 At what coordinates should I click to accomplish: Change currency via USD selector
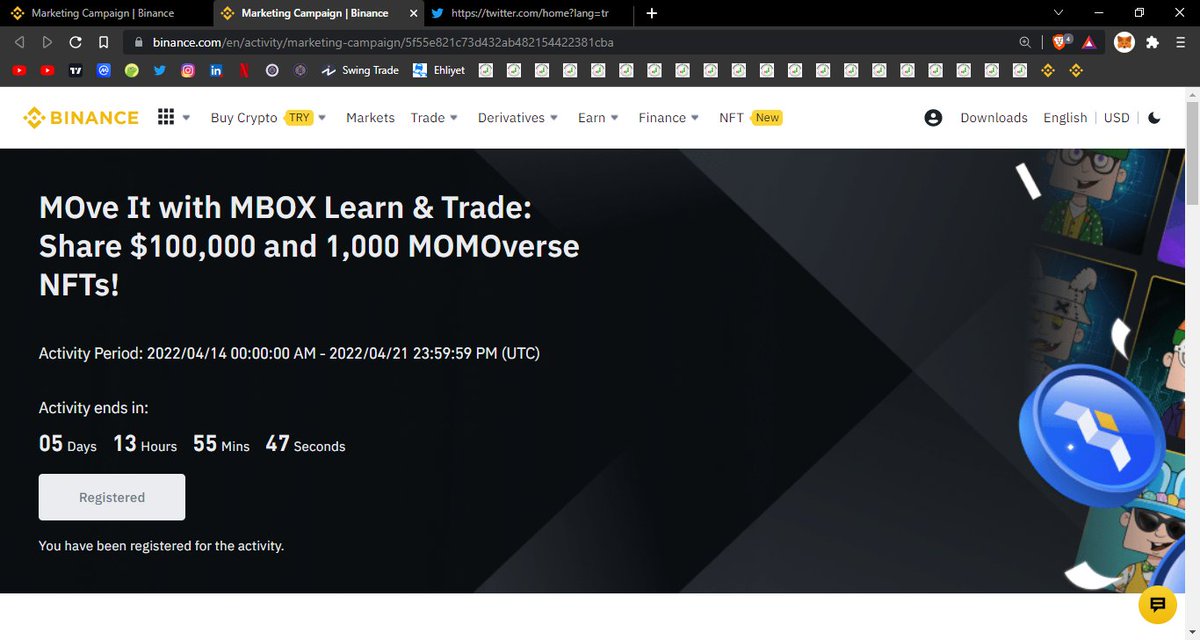click(1117, 117)
